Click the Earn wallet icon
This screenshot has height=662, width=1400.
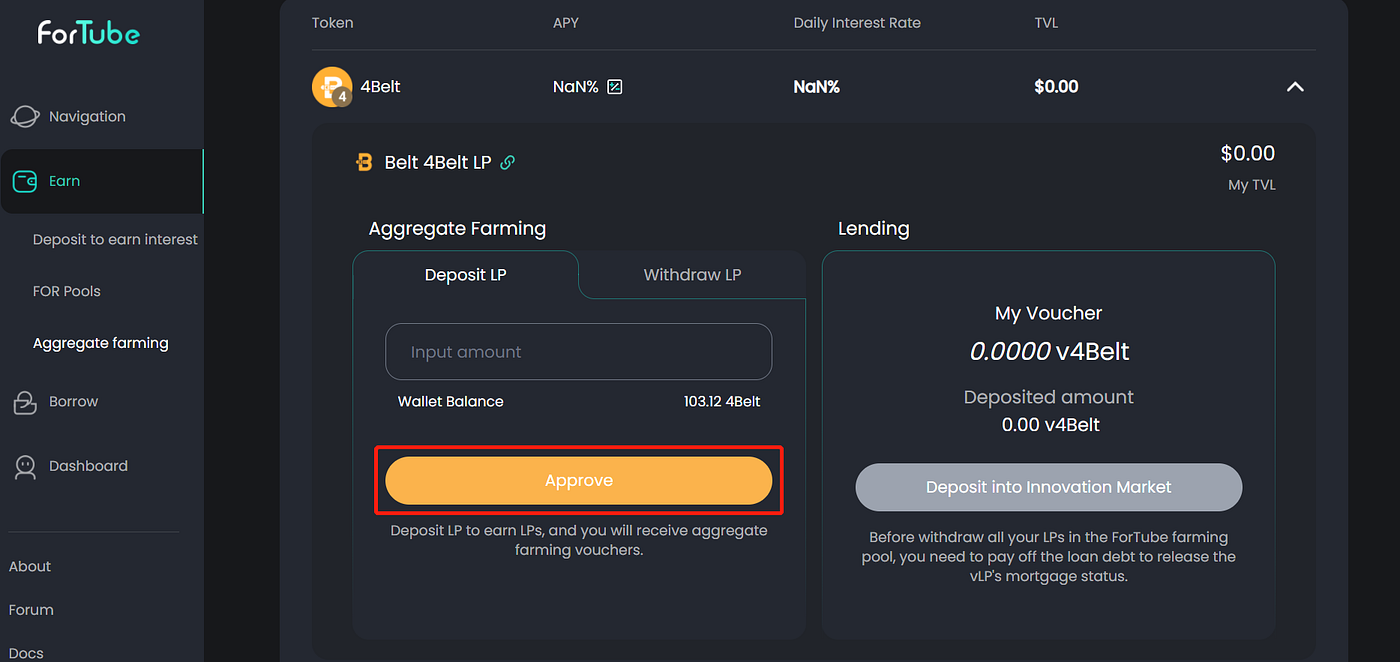coord(25,181)
